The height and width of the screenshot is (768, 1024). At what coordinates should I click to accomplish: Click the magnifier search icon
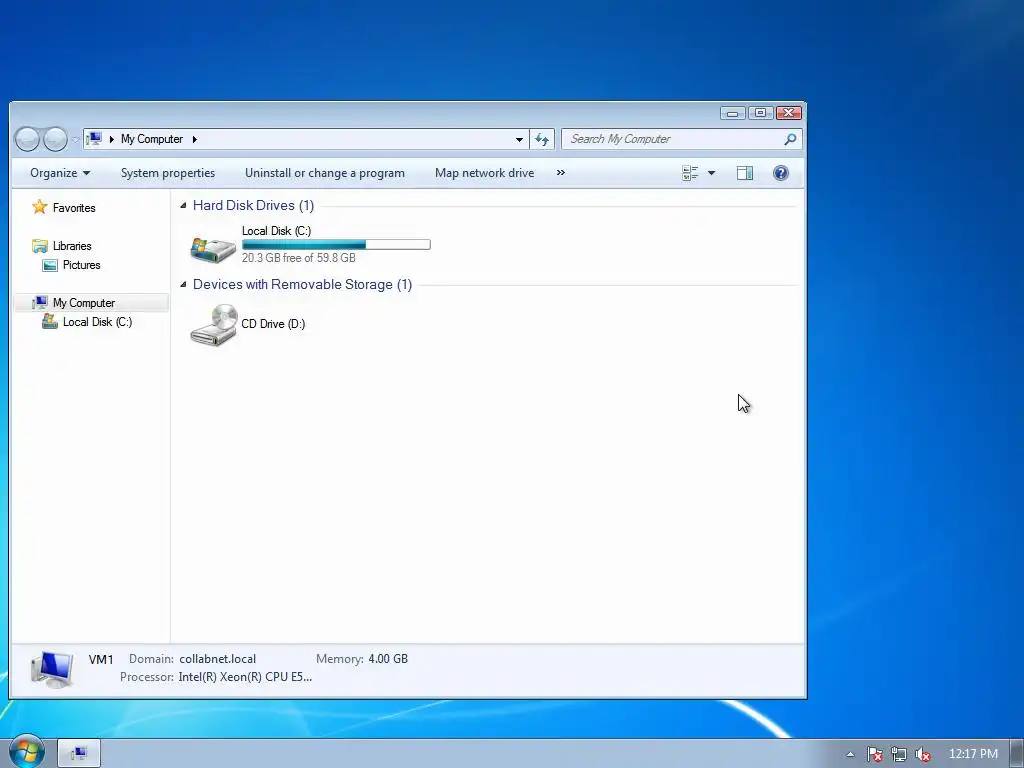click(790, 139)
